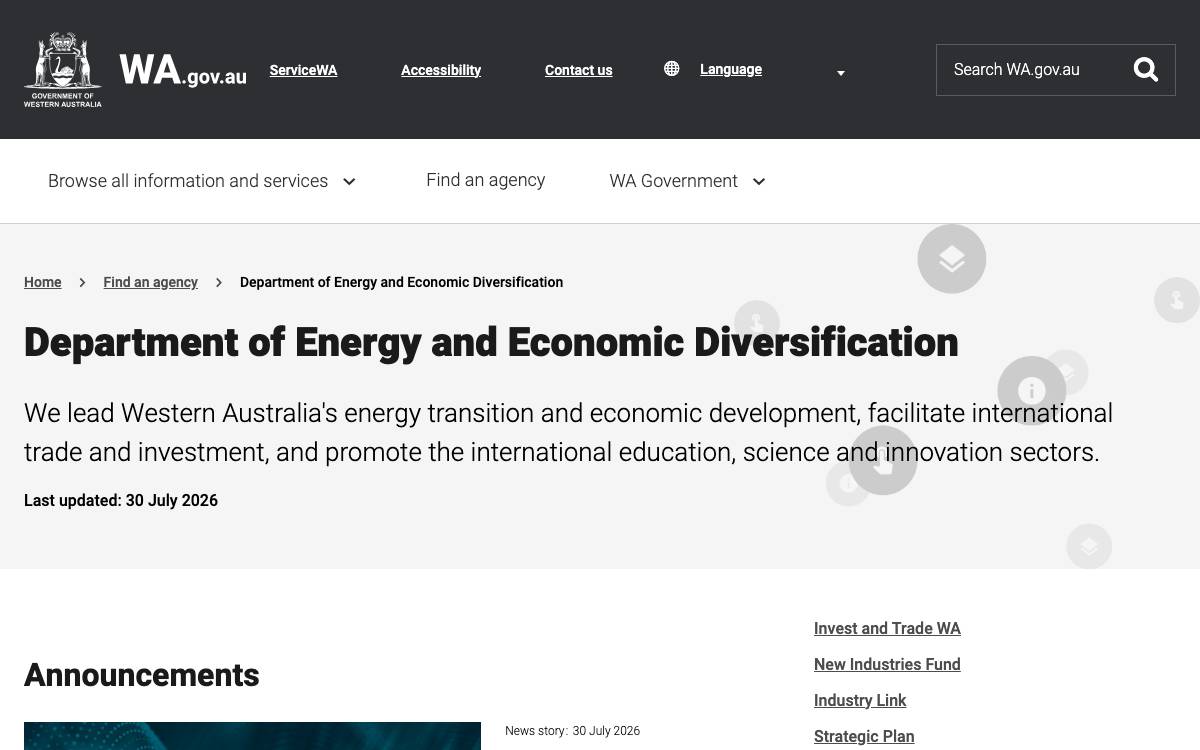This screenshot has width=1200, height=750.
Task: Open the Contact us link
Action: [x=578, y=70]
